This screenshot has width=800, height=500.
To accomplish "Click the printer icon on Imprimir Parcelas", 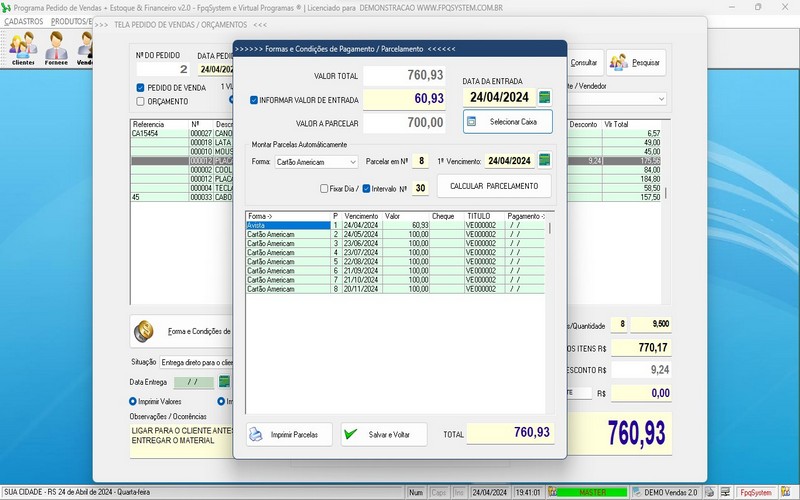I will (256, 435).
